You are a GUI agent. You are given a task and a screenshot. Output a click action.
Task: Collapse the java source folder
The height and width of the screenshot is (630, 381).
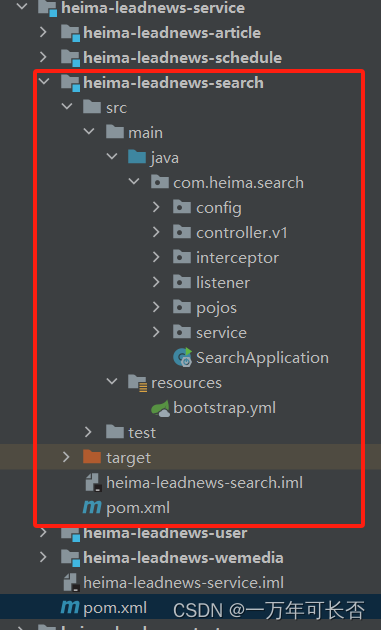click(x=111, y=157)
